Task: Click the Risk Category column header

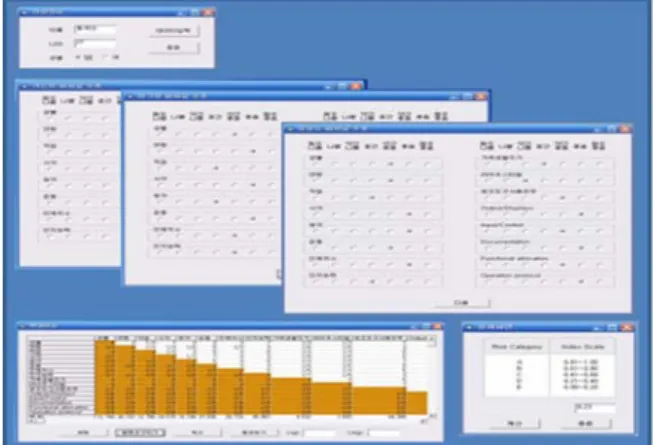Action: (516, 347)
